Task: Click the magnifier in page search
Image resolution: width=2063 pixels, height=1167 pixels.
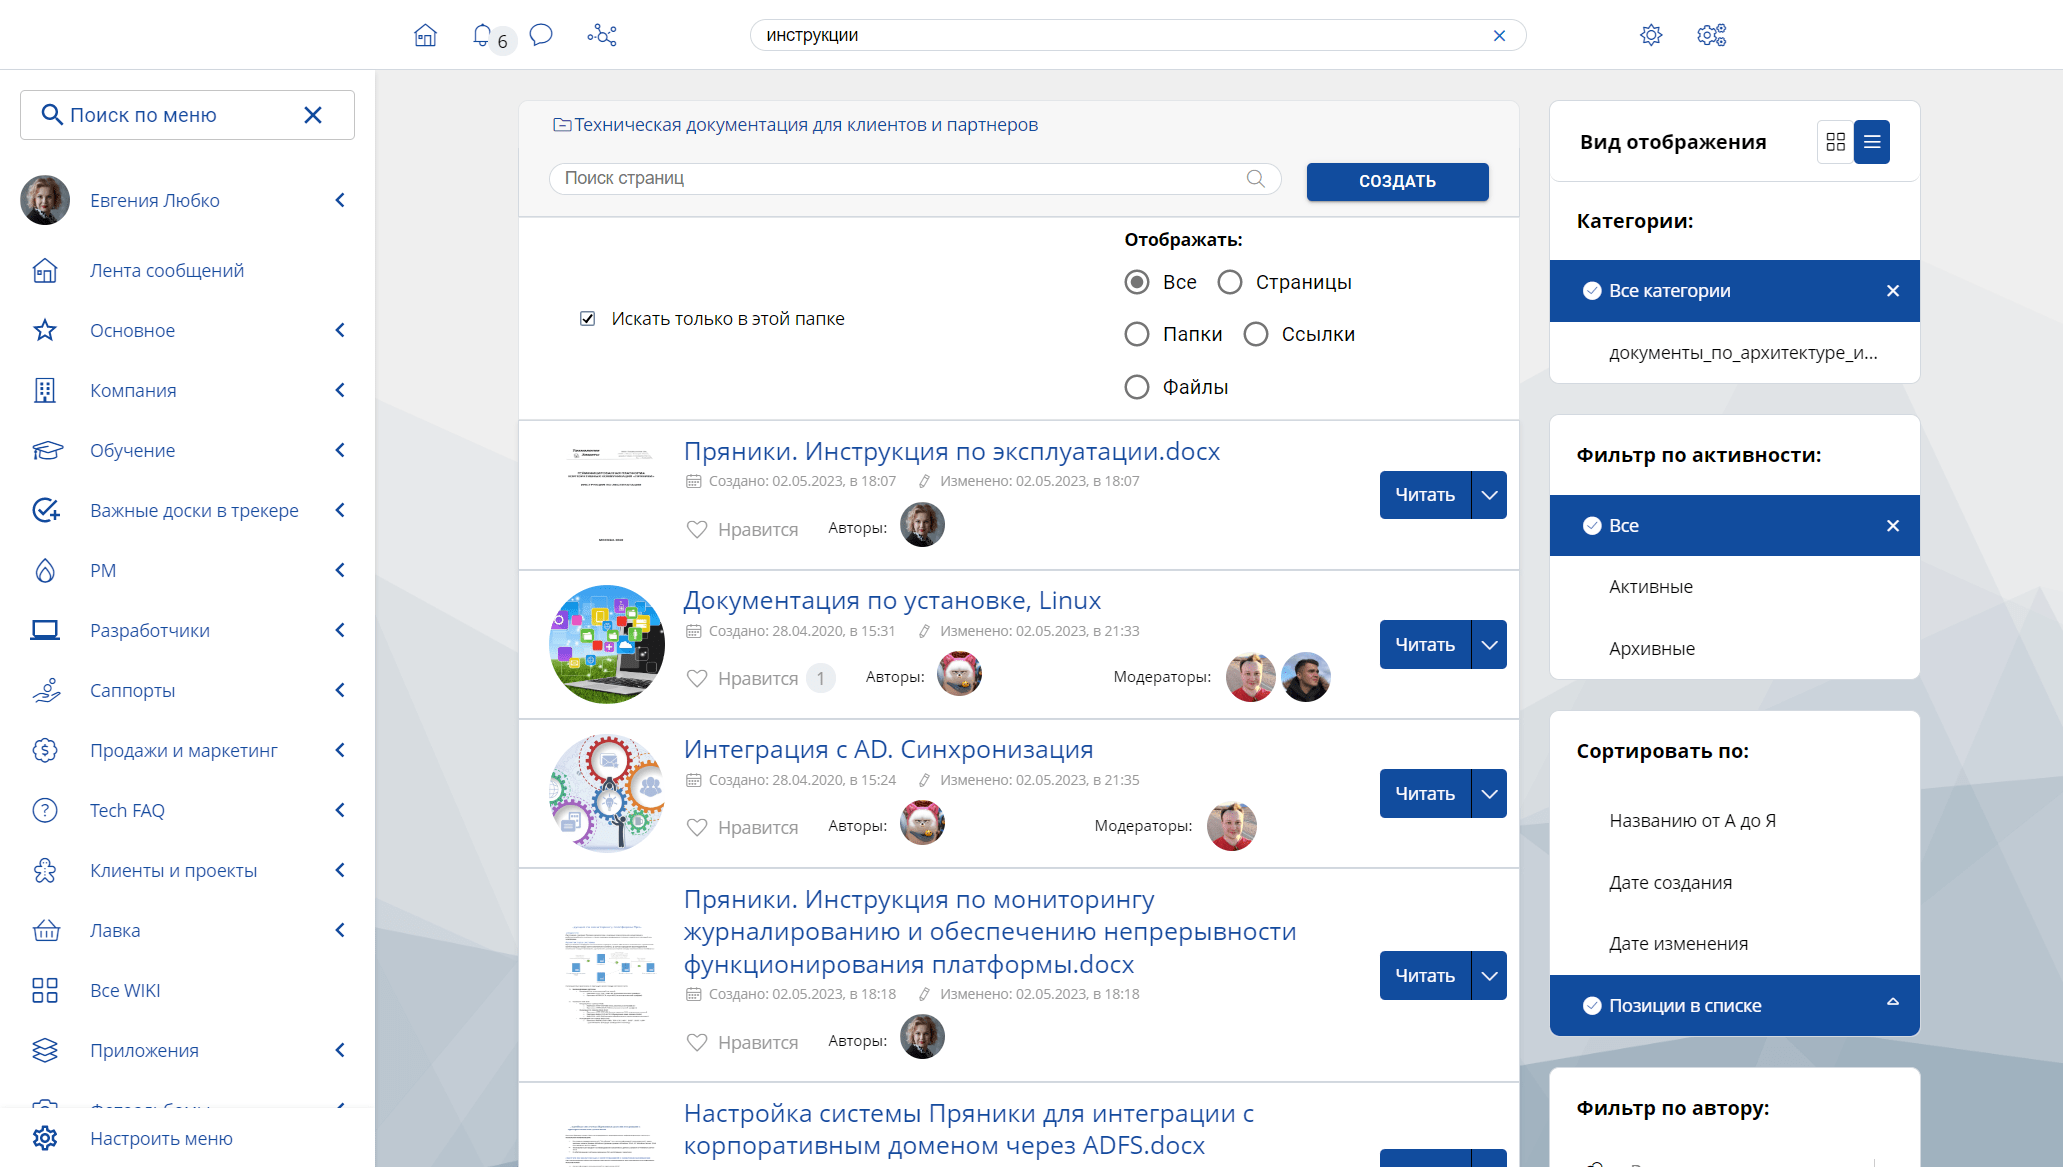Action: (x=1256, y=178)
